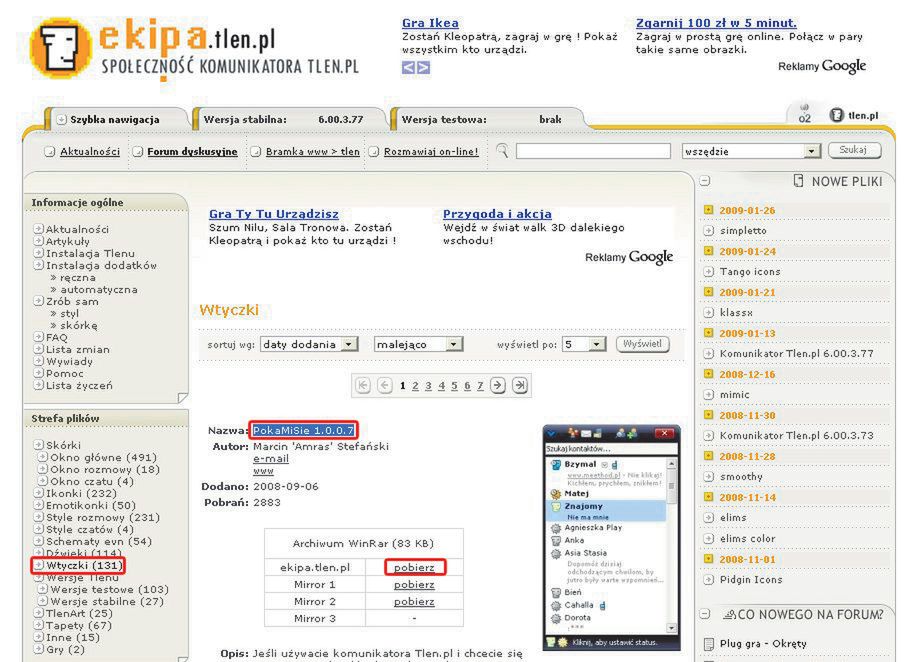The image size is (917, 662).
Task: Go to previous page arrow
Action: 385,385
